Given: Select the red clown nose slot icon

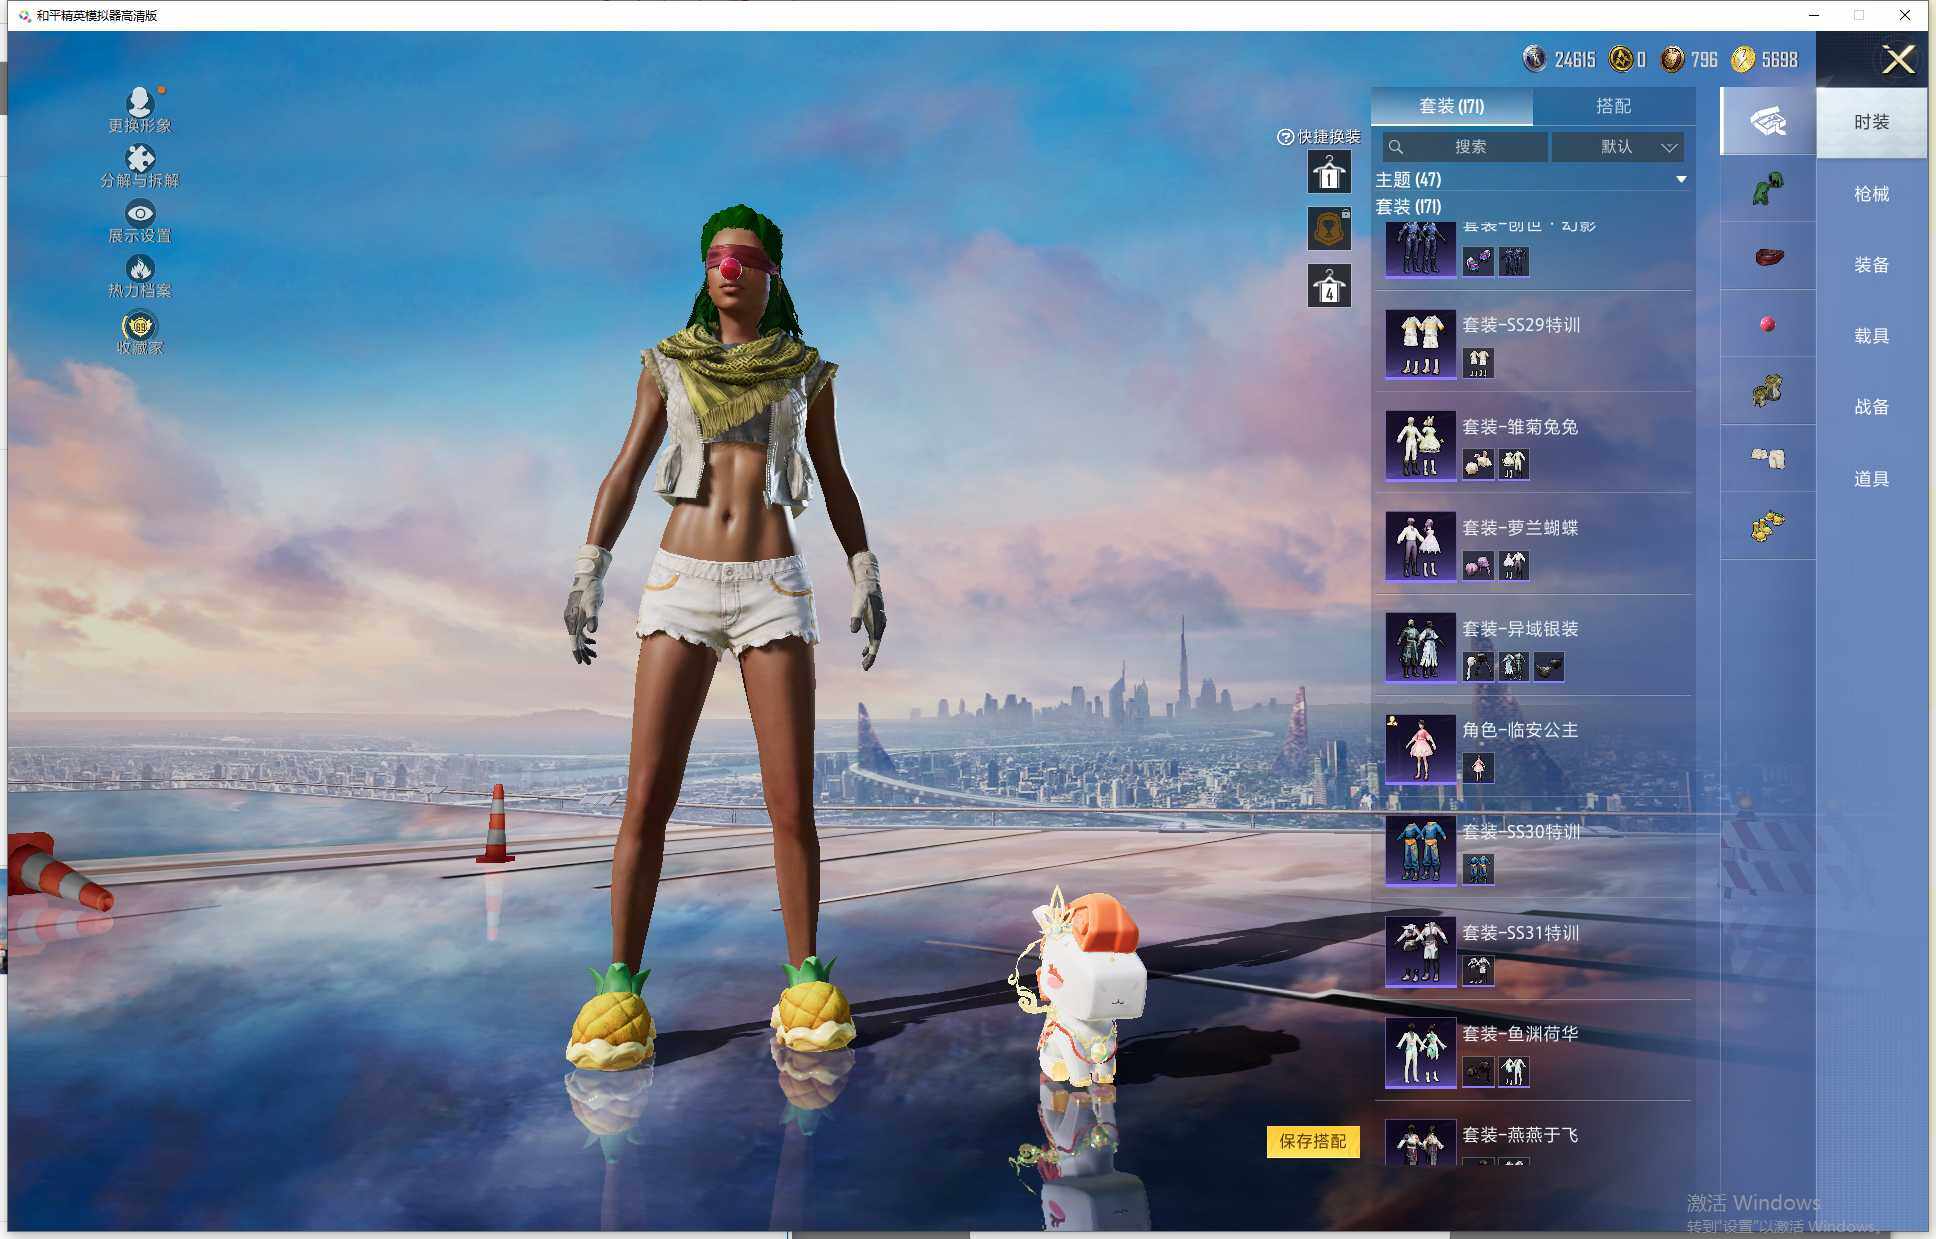Looking at the screenshot, I should coord(1767,324).
